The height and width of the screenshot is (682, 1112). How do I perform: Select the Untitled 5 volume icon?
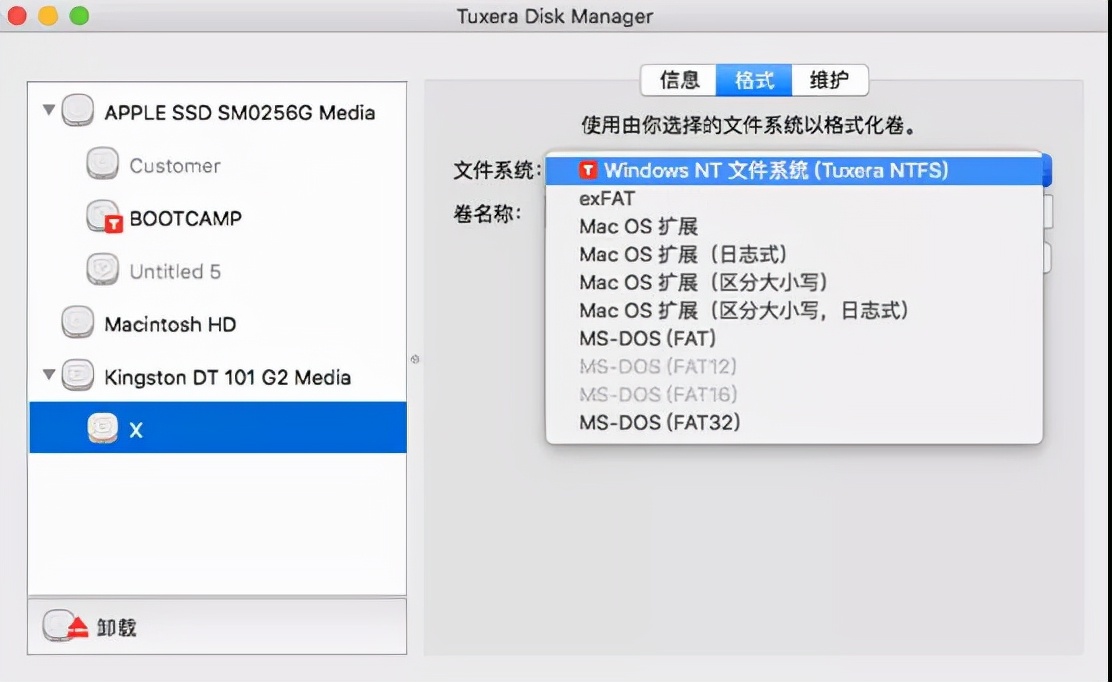100,270
